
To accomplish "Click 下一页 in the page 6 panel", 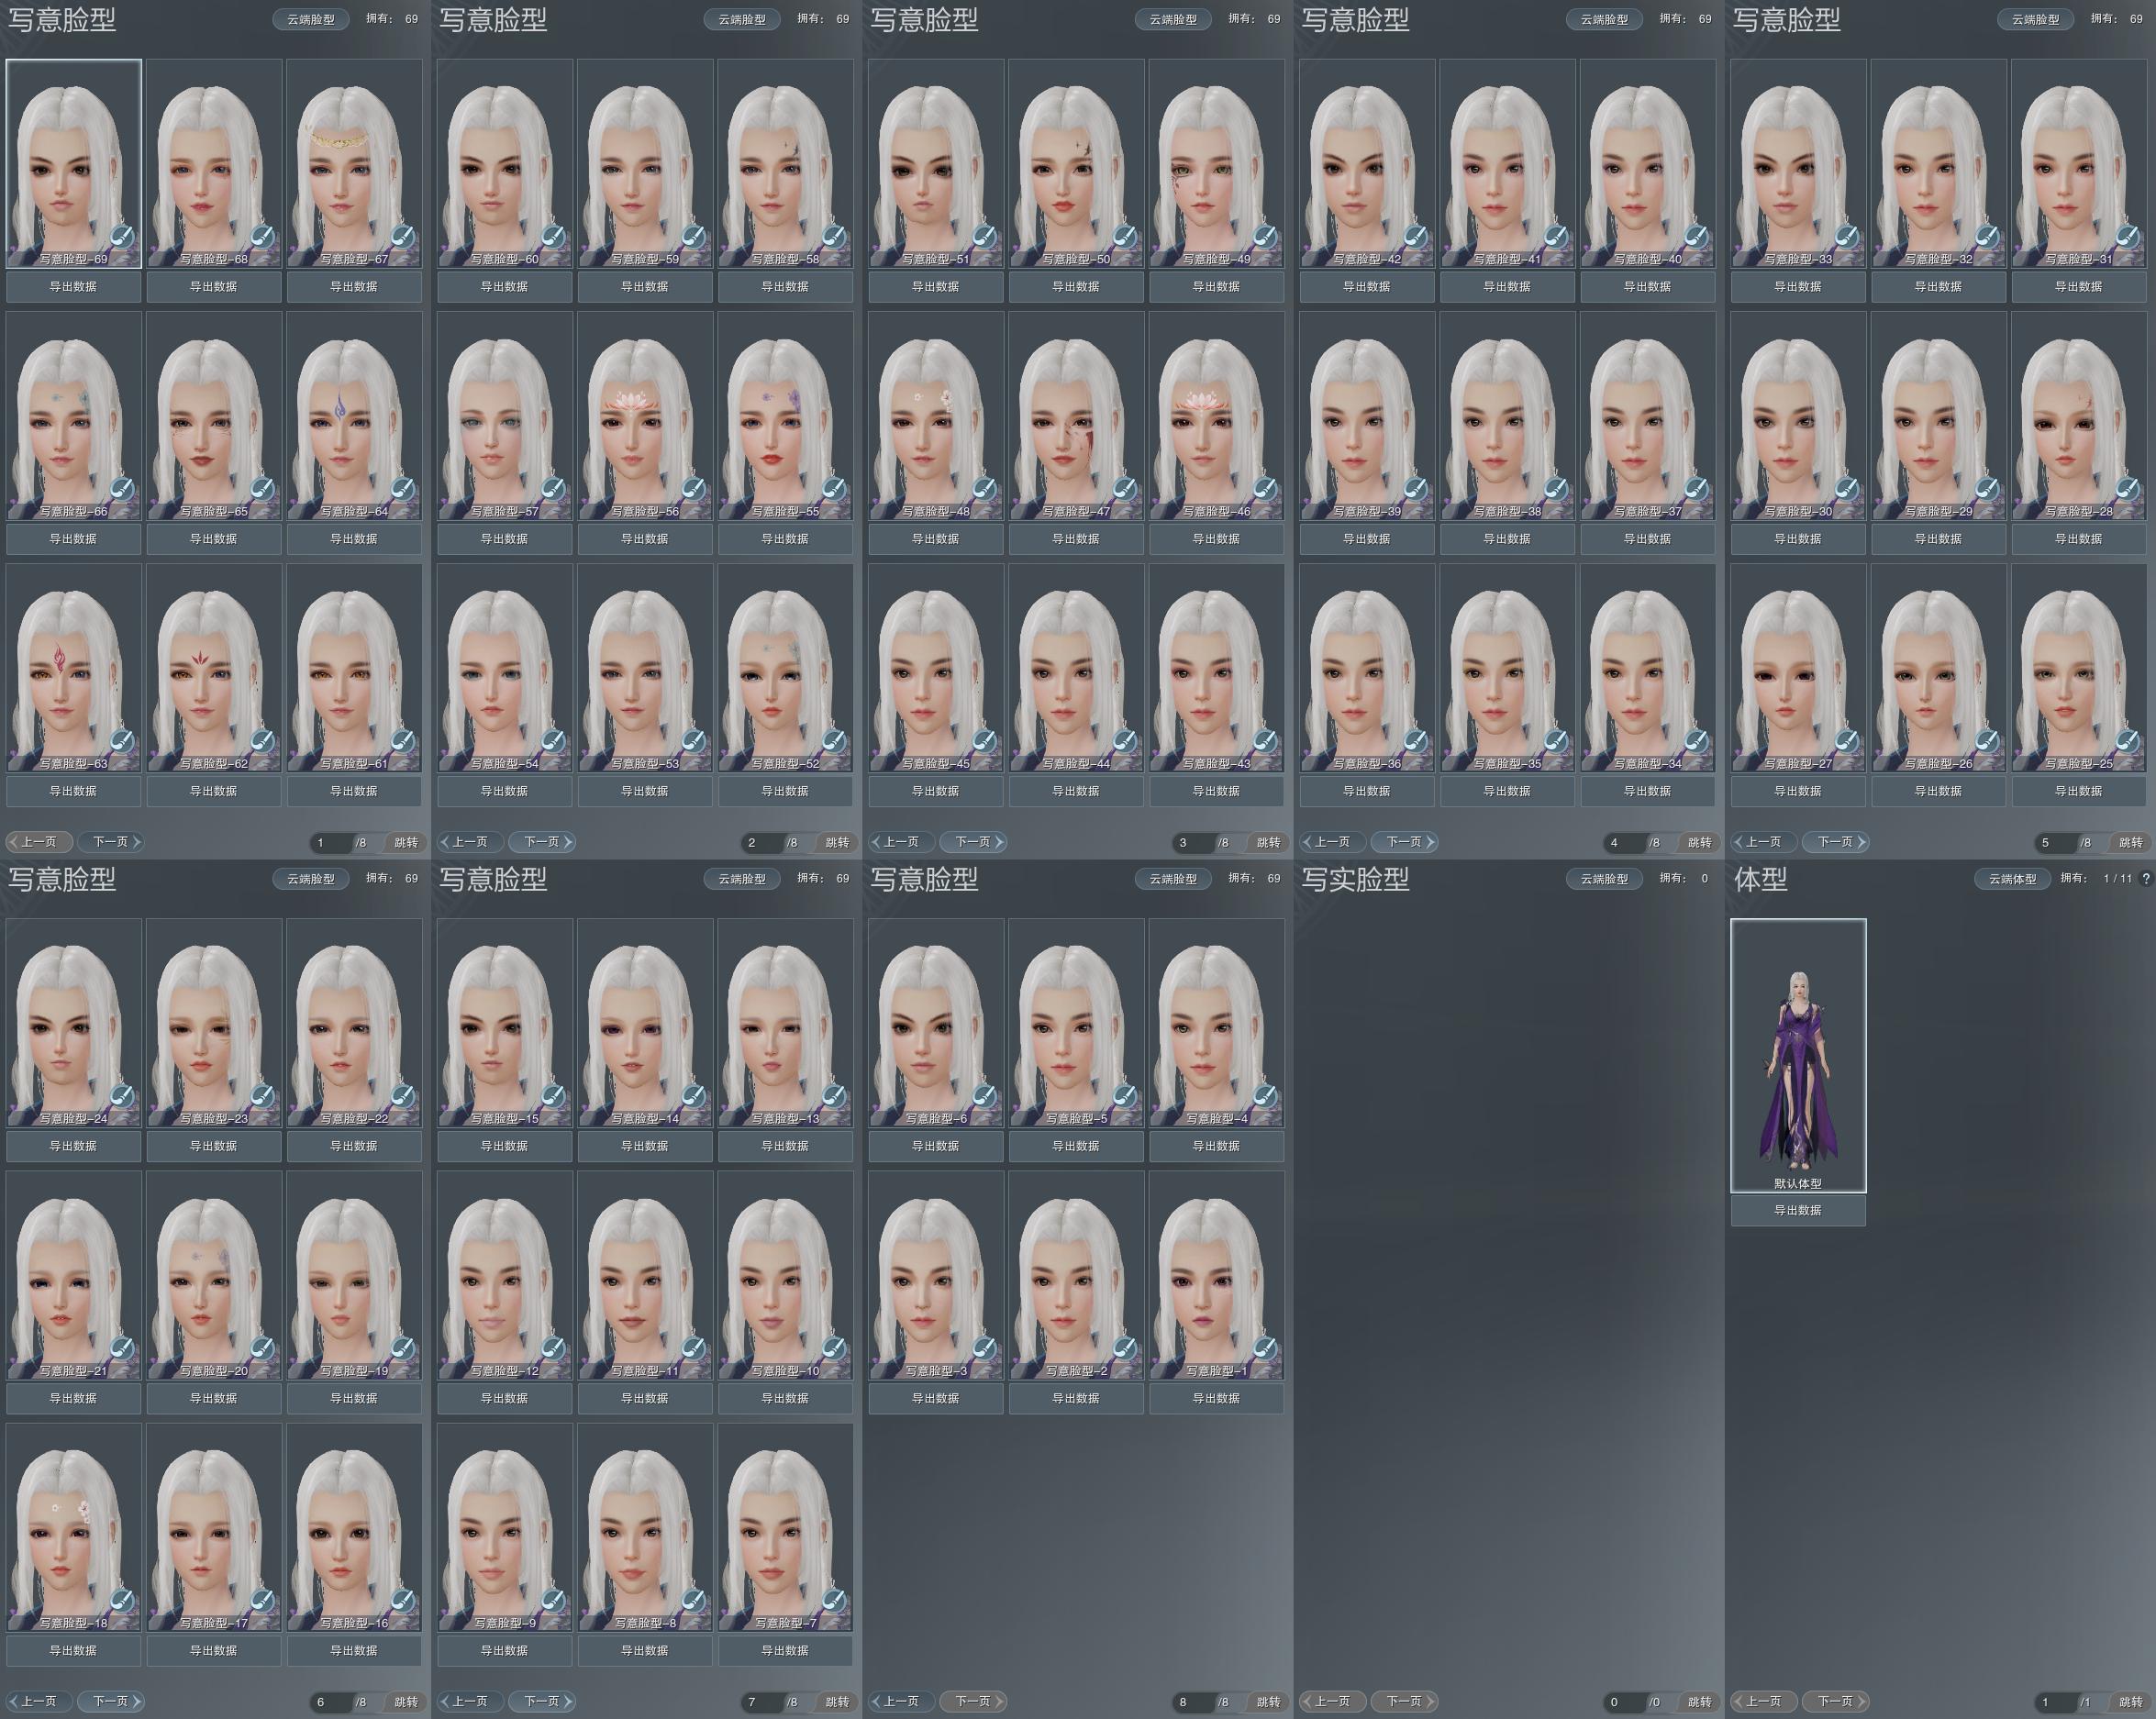I will (x=111, y=1701).
